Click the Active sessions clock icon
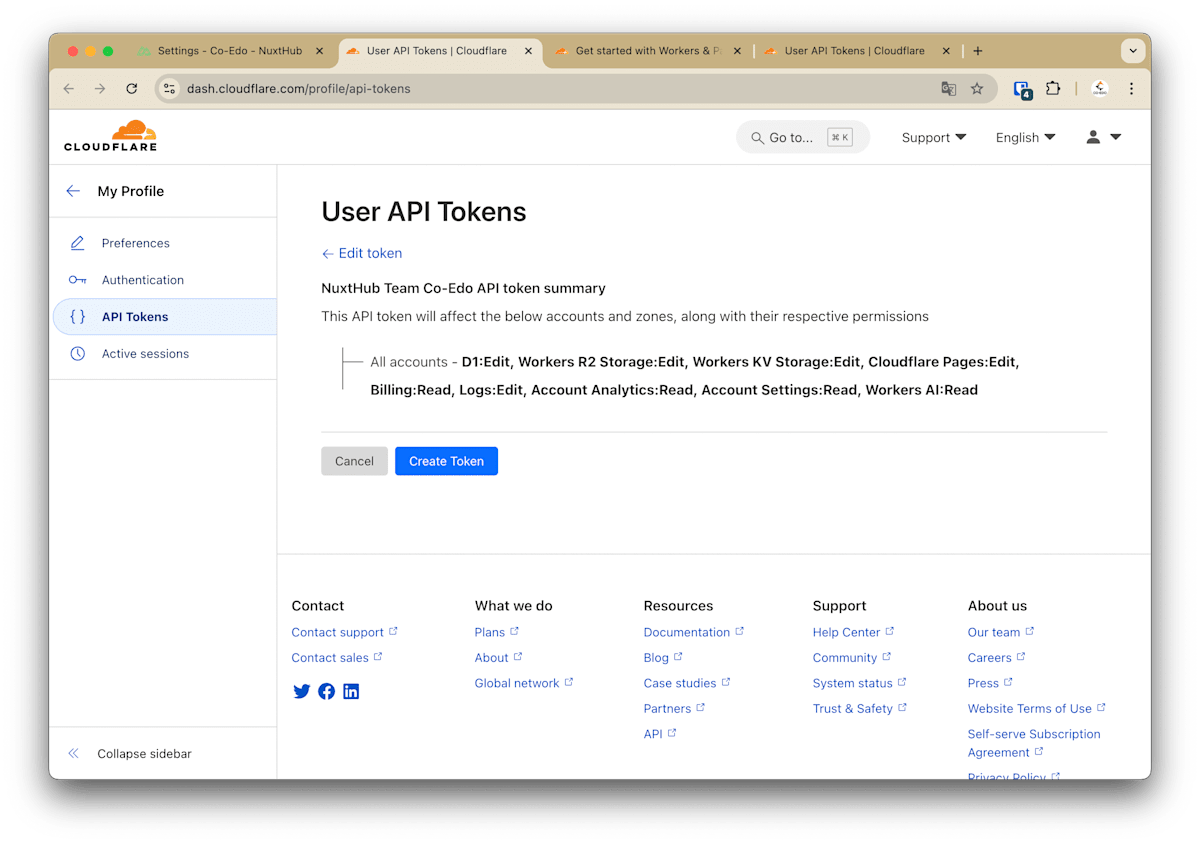 (77, 354)
